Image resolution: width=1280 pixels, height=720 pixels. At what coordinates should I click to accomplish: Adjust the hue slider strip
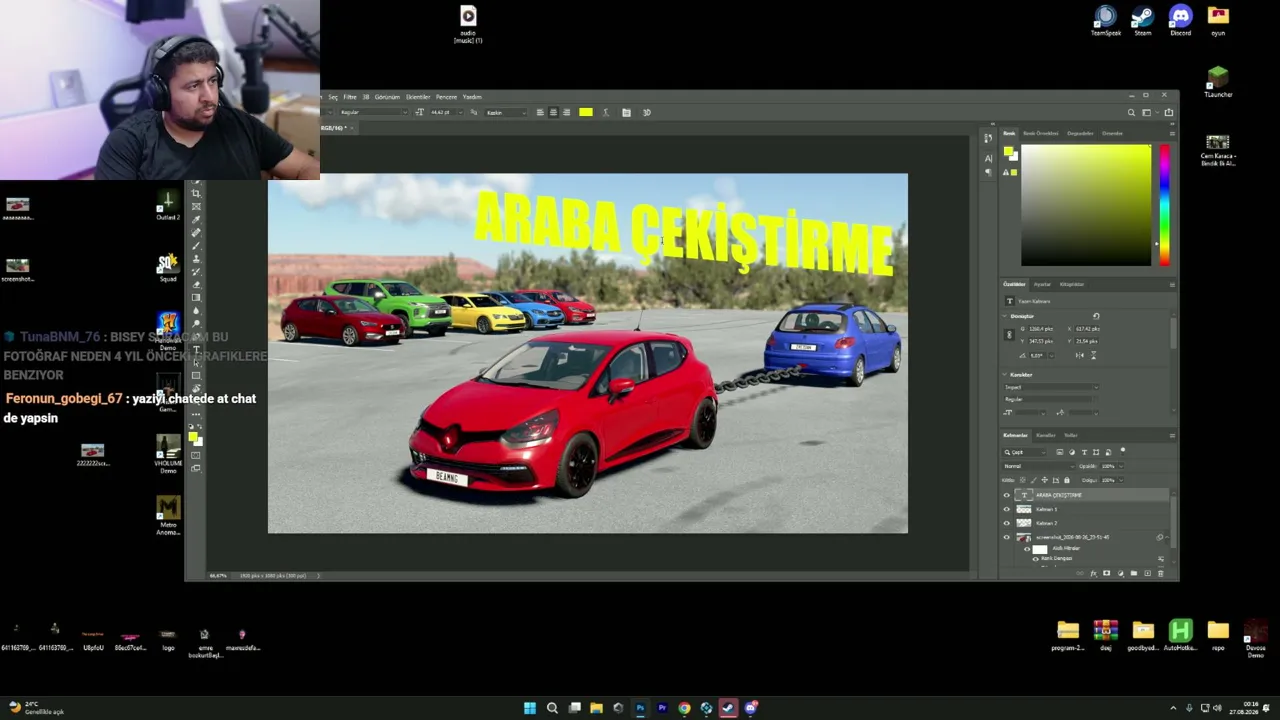tap(1164, 205)
